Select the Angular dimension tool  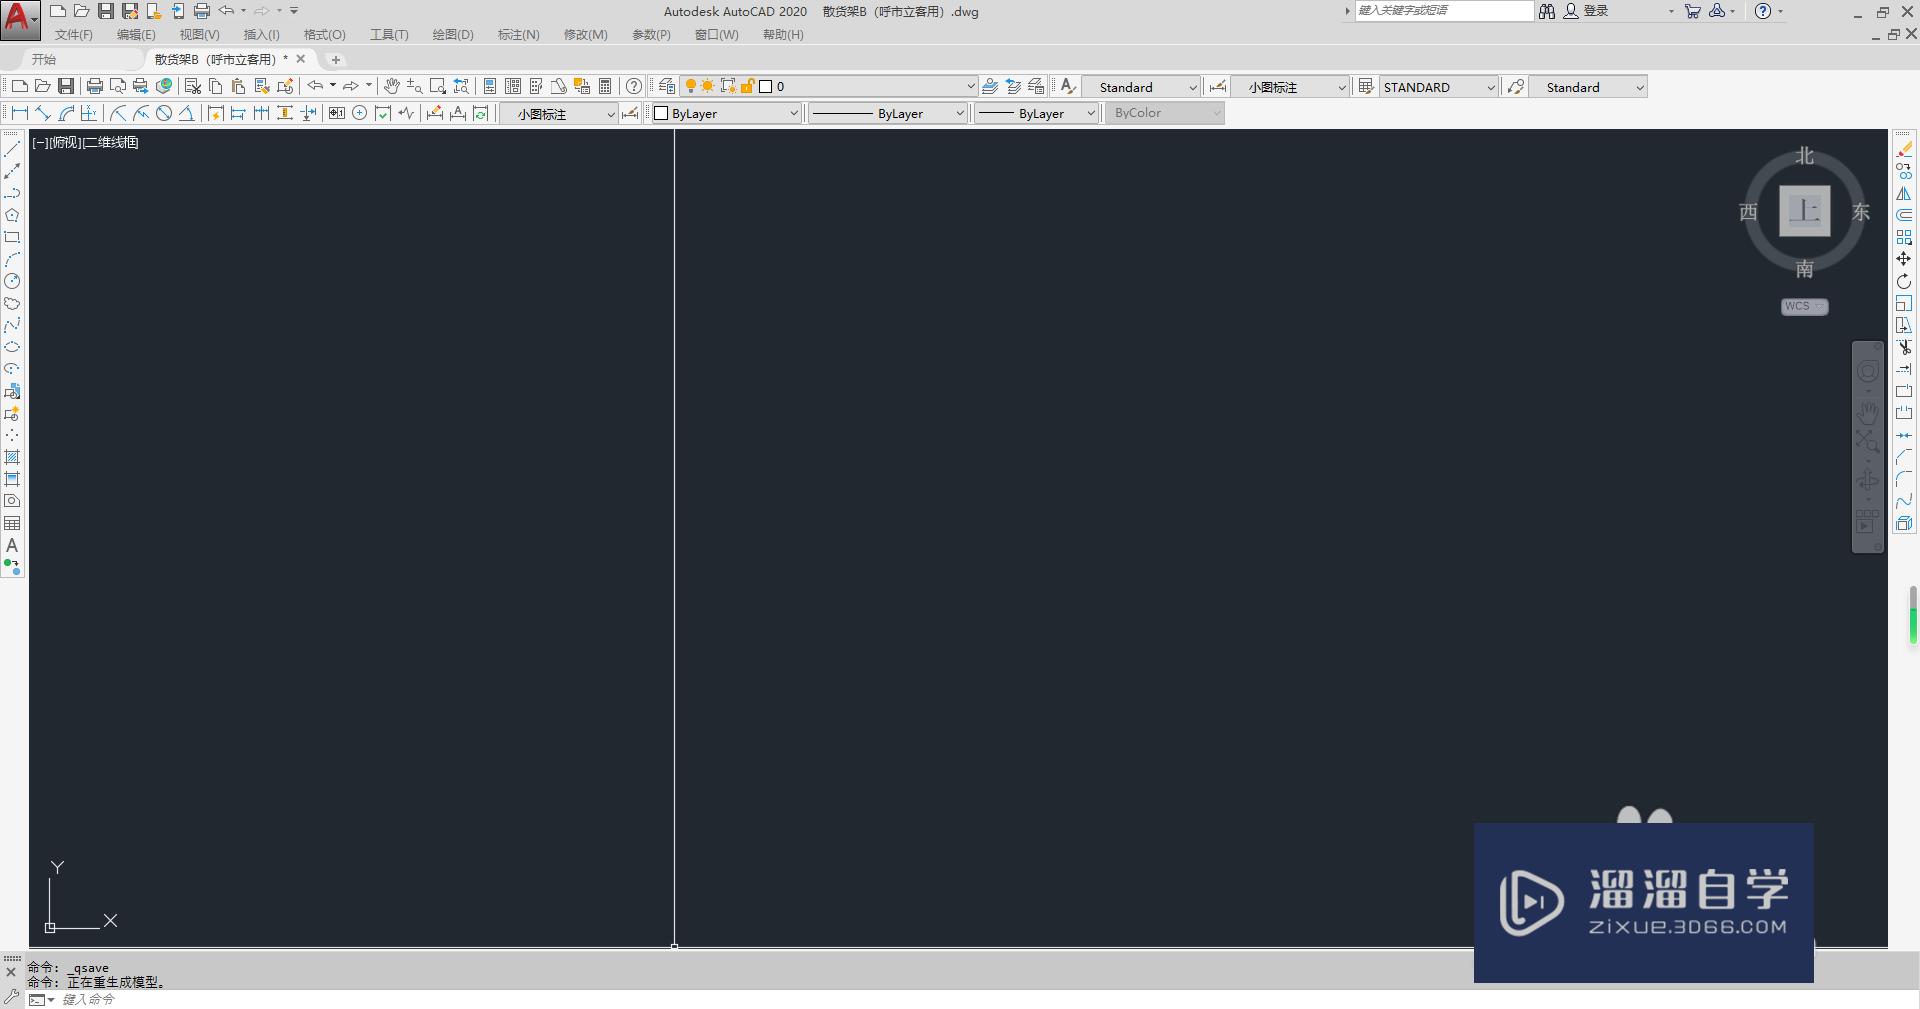point(186,113)
